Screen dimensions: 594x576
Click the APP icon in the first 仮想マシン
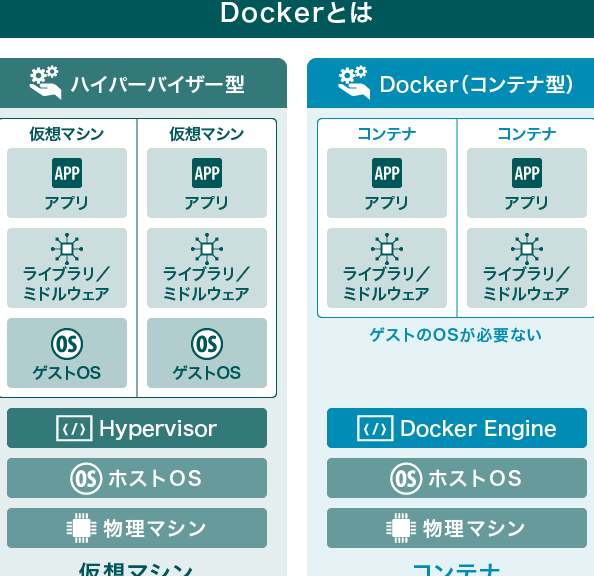(x=67, y=173)
